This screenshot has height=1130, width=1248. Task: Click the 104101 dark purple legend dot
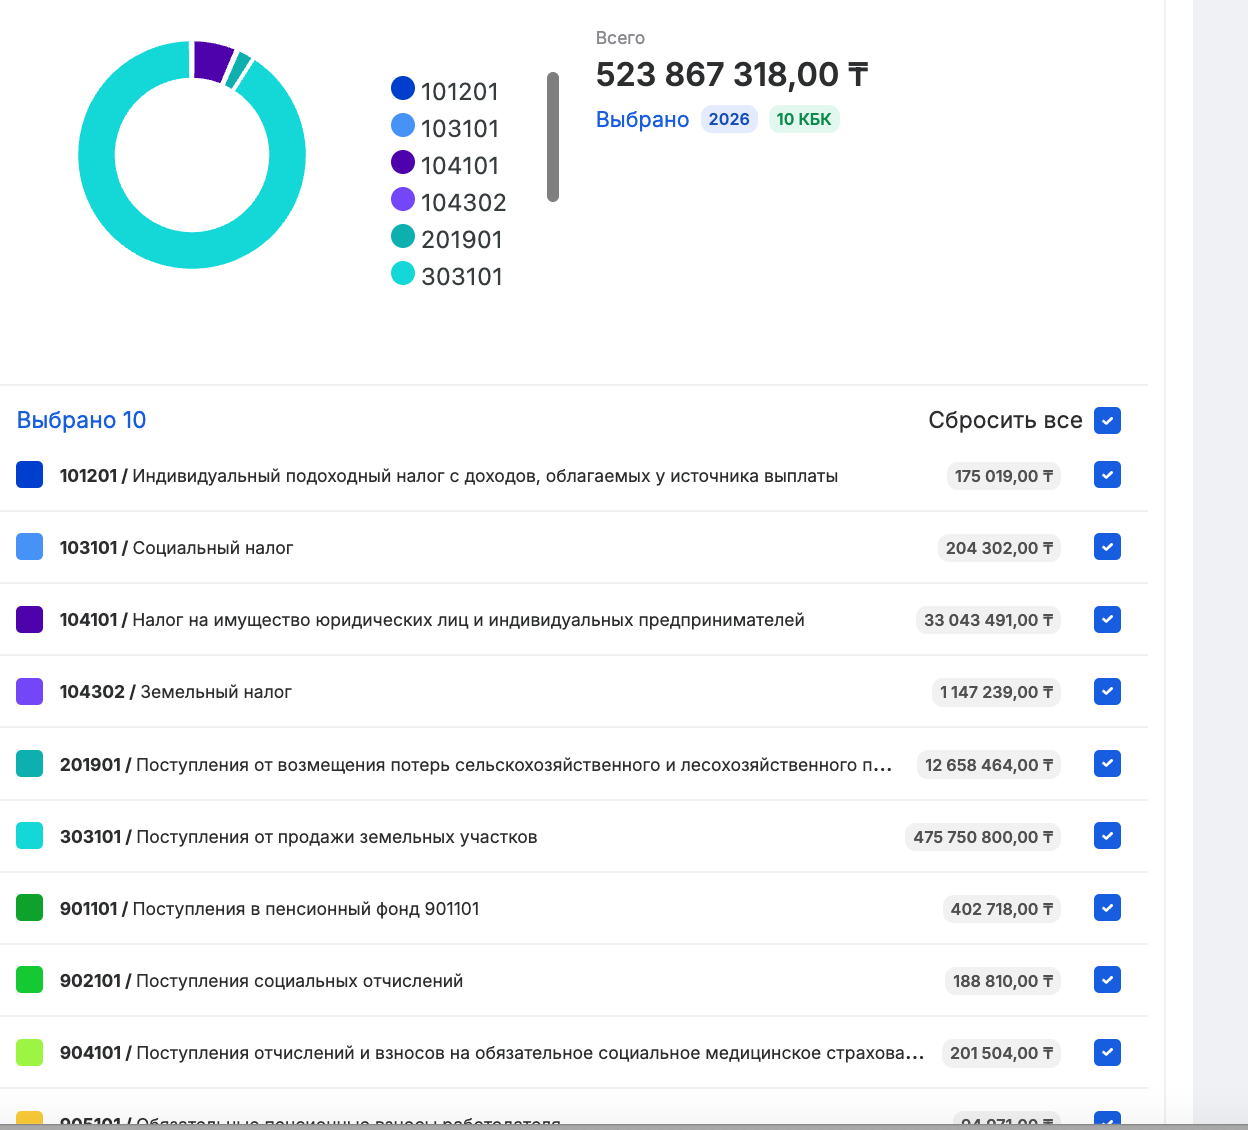pos(403,163)
